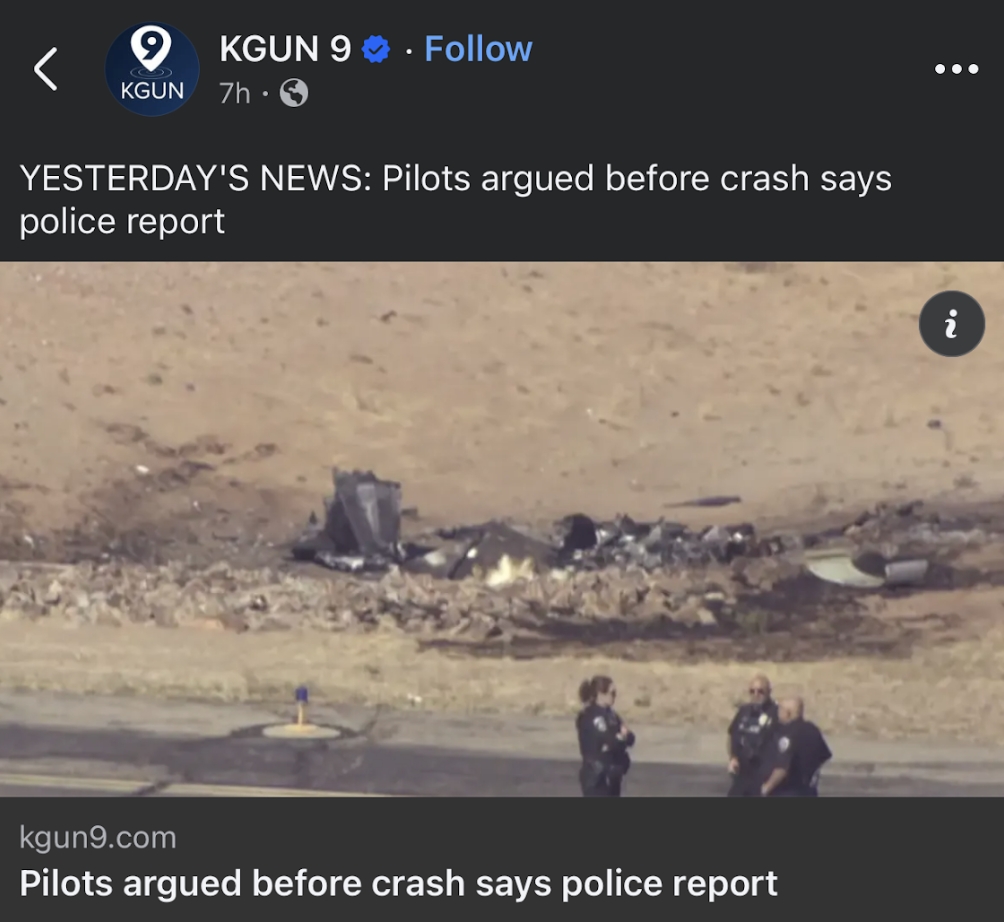Image resolution: width=1004 pixels, height=922 pixels.
Task: Click the KGUN 9 page name
Action: [285, 49]
